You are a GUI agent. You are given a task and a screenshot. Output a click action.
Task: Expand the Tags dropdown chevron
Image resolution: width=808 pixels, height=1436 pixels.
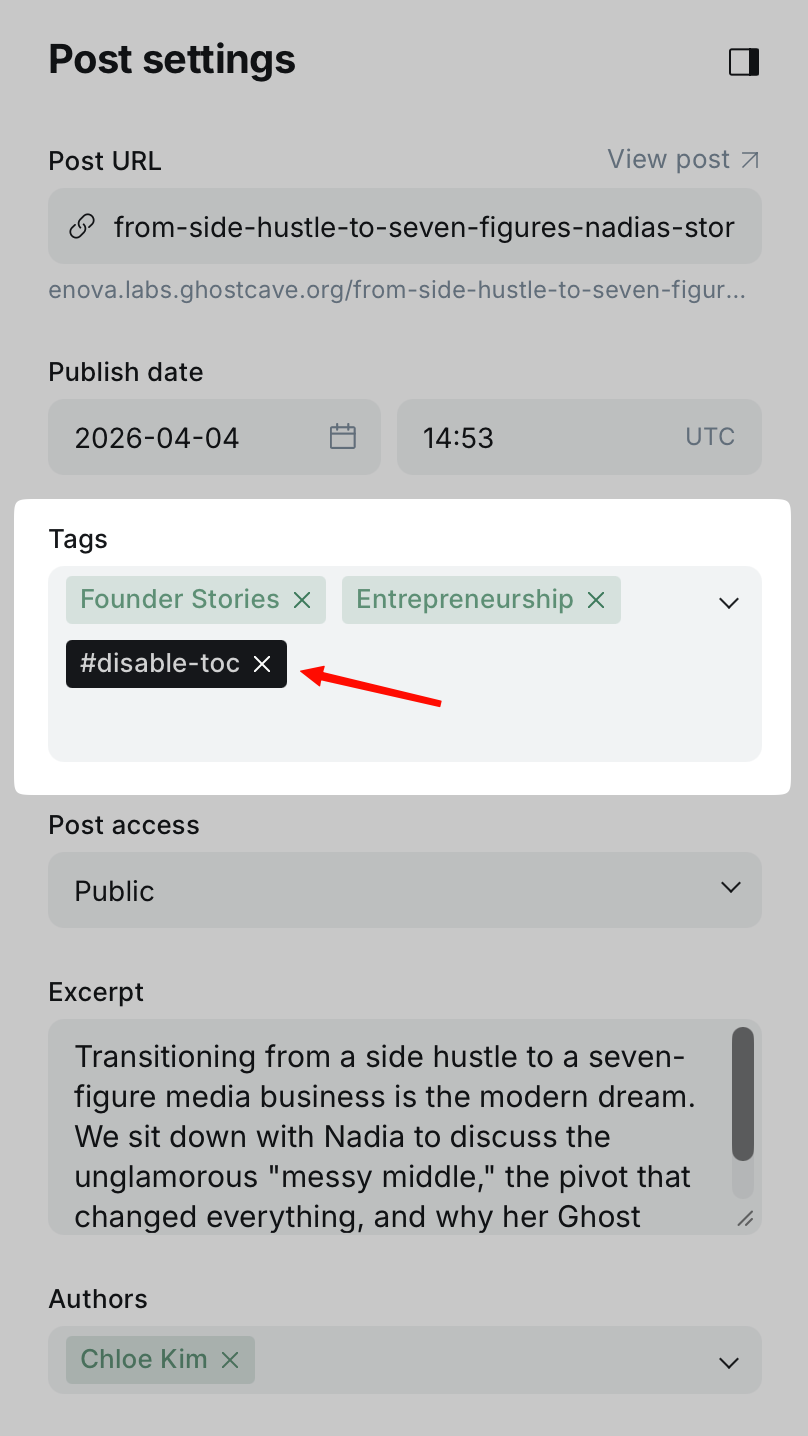click(729, 602)
